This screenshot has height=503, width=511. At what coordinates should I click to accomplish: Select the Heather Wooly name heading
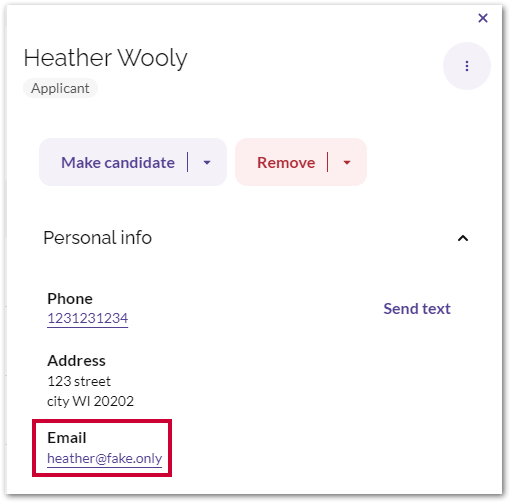[x=105, y=58]
